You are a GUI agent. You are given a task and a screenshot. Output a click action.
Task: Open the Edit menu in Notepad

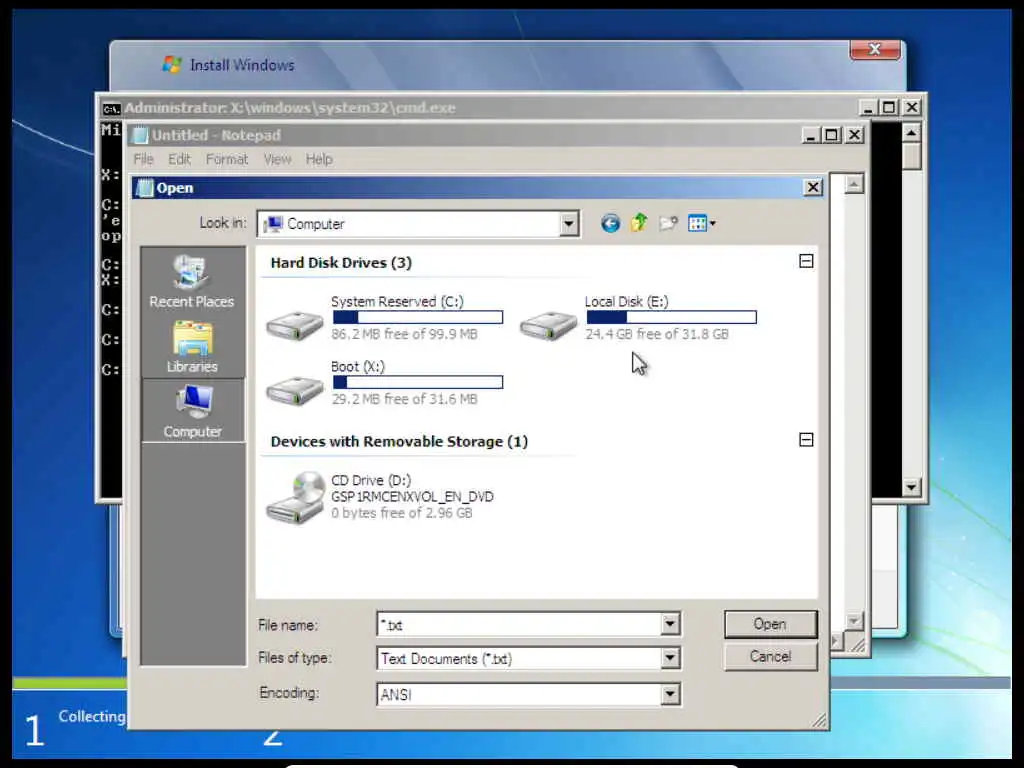[x=179, y=159]
